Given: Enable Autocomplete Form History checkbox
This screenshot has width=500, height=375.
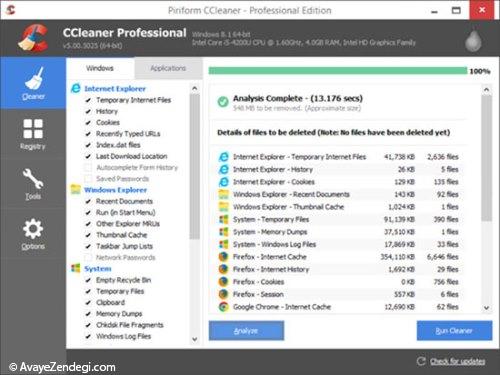Looking at the screenshot, I should pos(88,167).
